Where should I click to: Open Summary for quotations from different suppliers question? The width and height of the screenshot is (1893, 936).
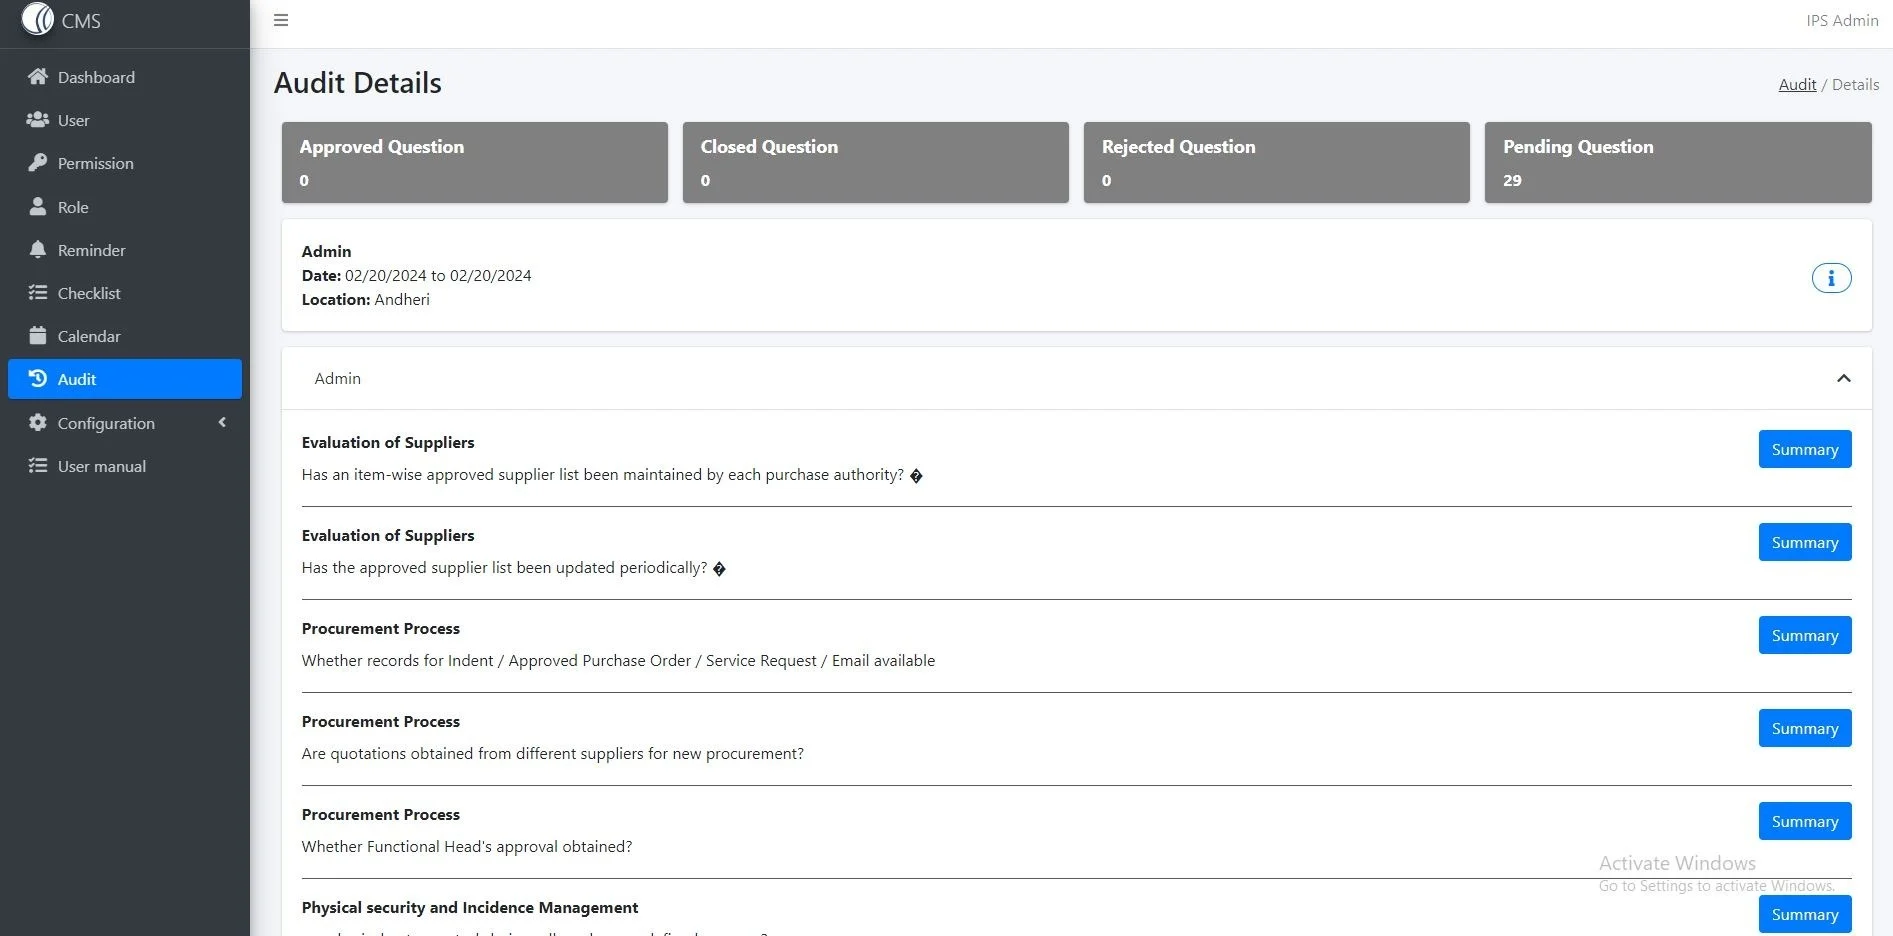coord(1804,728)
